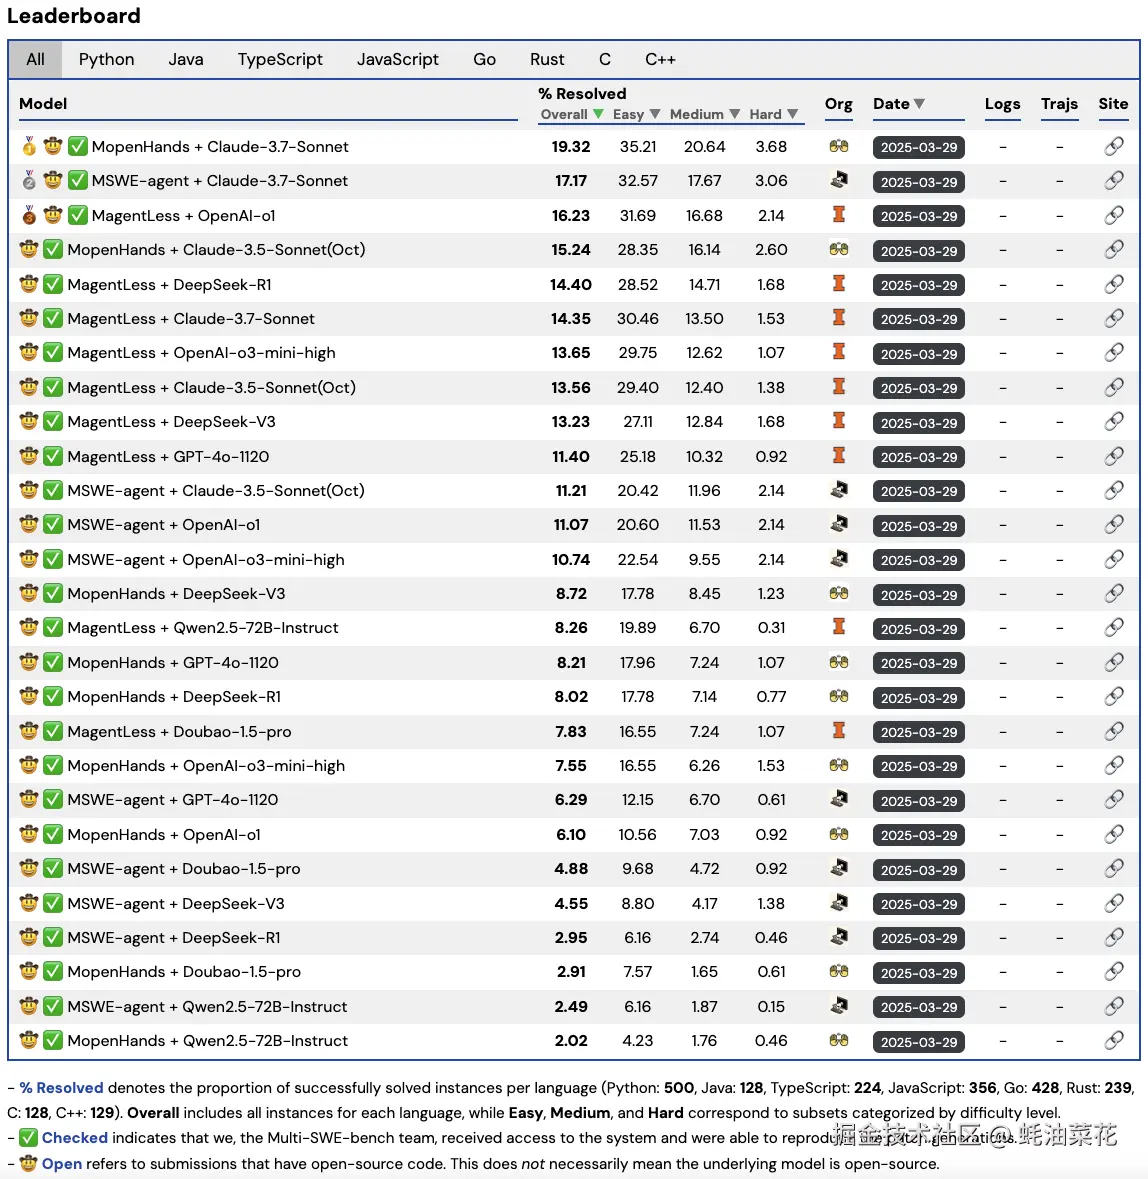Switch to the C++ tab
1148x1179 pixels.
coord(660,59)
